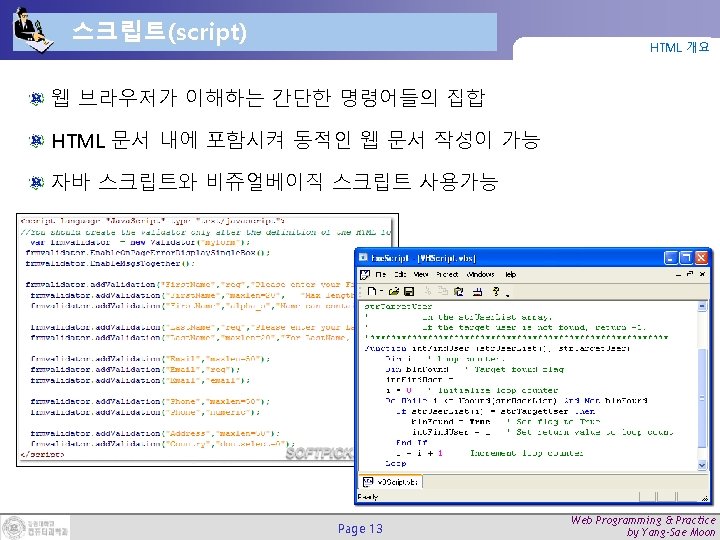Click the bullet icon before '자바 스크립트와'
The width and height of the screenshot is (720, 540).
36,183
